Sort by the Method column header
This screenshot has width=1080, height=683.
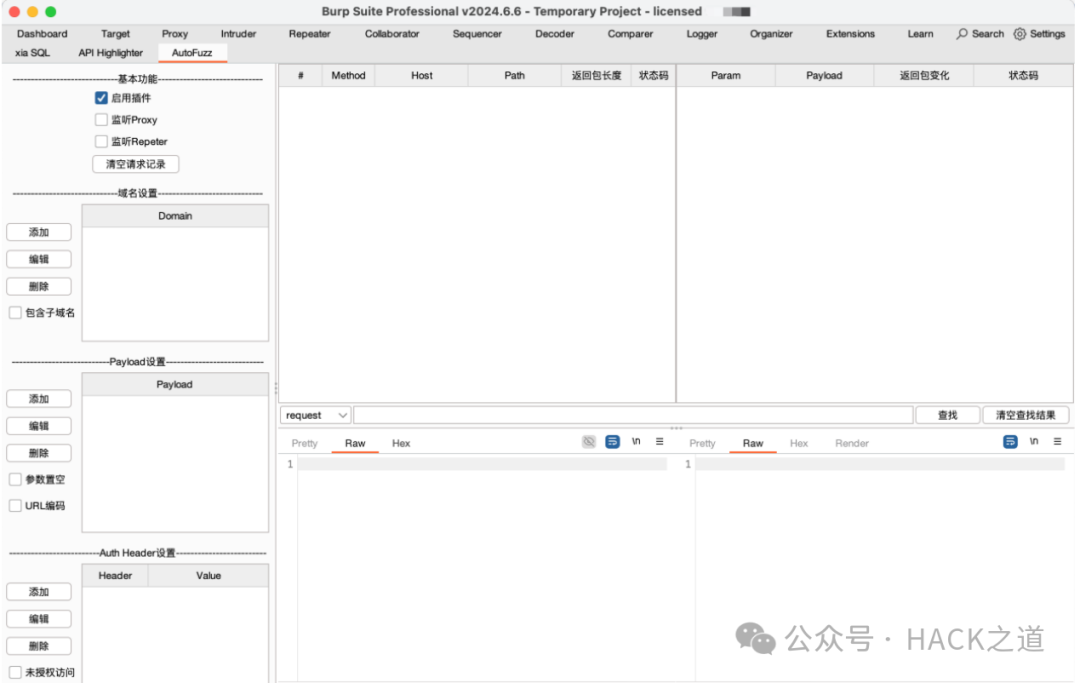[x=349, y=76]
